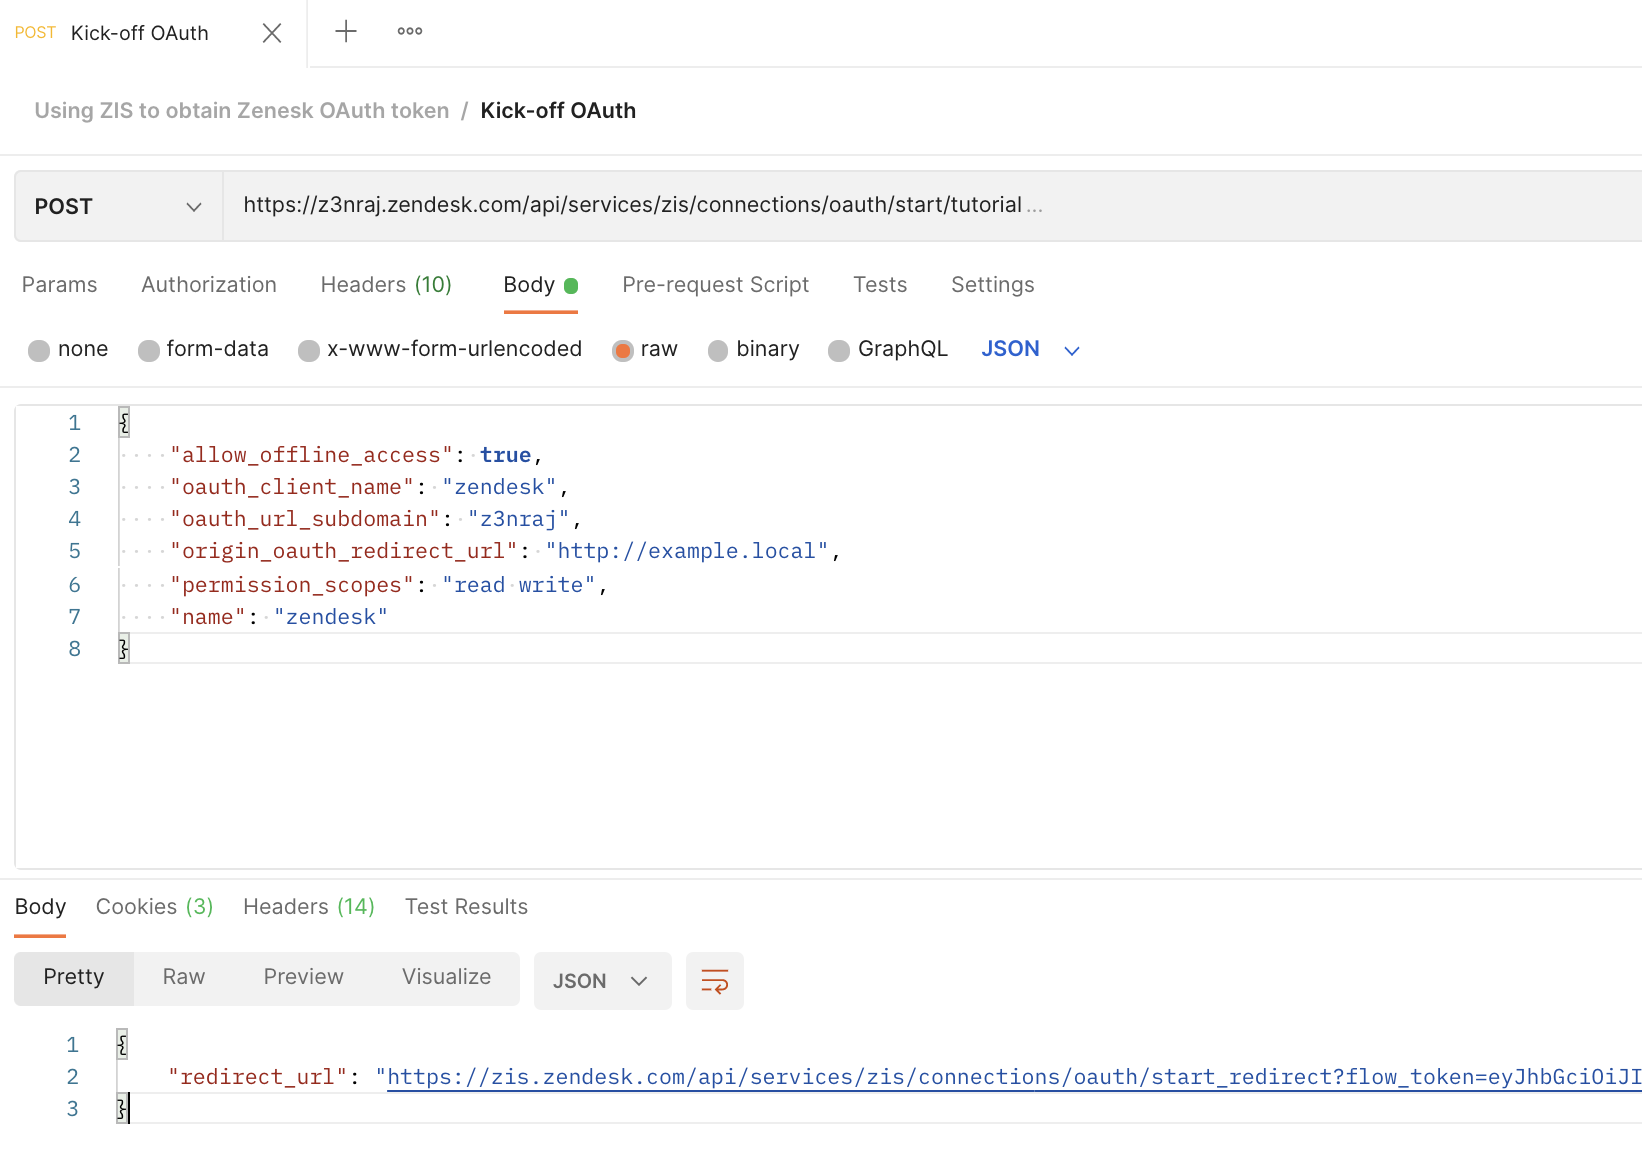Open the Tests tab

click(880, 285)
